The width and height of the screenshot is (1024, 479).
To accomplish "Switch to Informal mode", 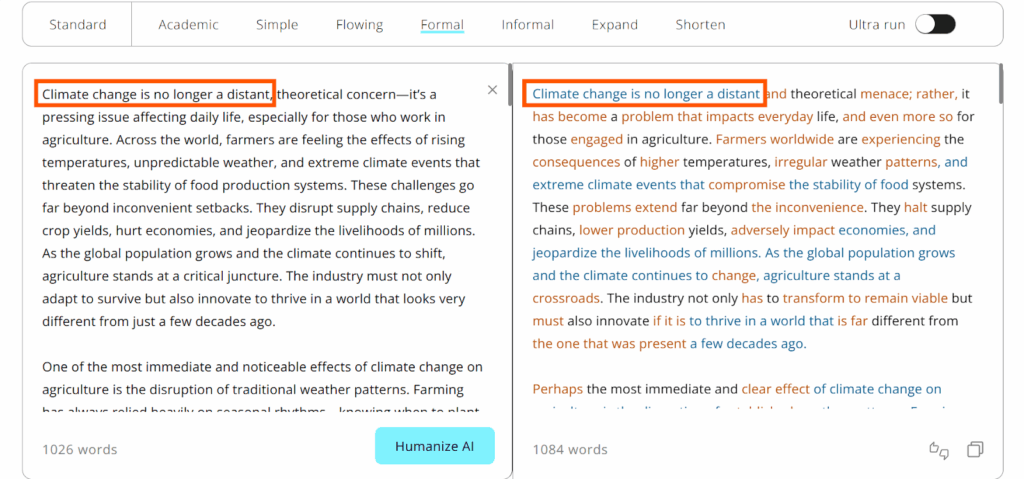I will coord(528,25).
